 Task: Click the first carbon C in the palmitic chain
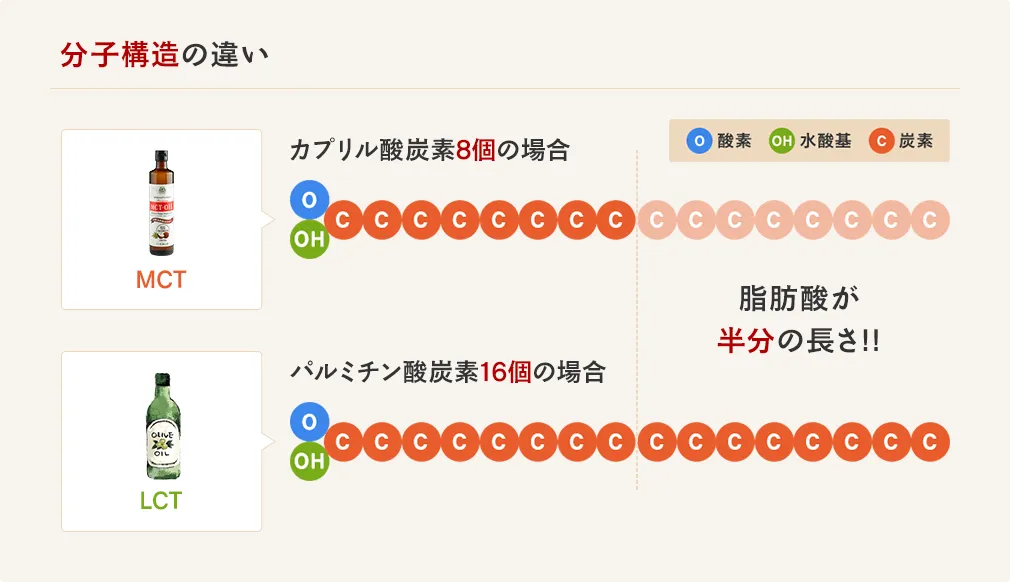click(343, 441)
